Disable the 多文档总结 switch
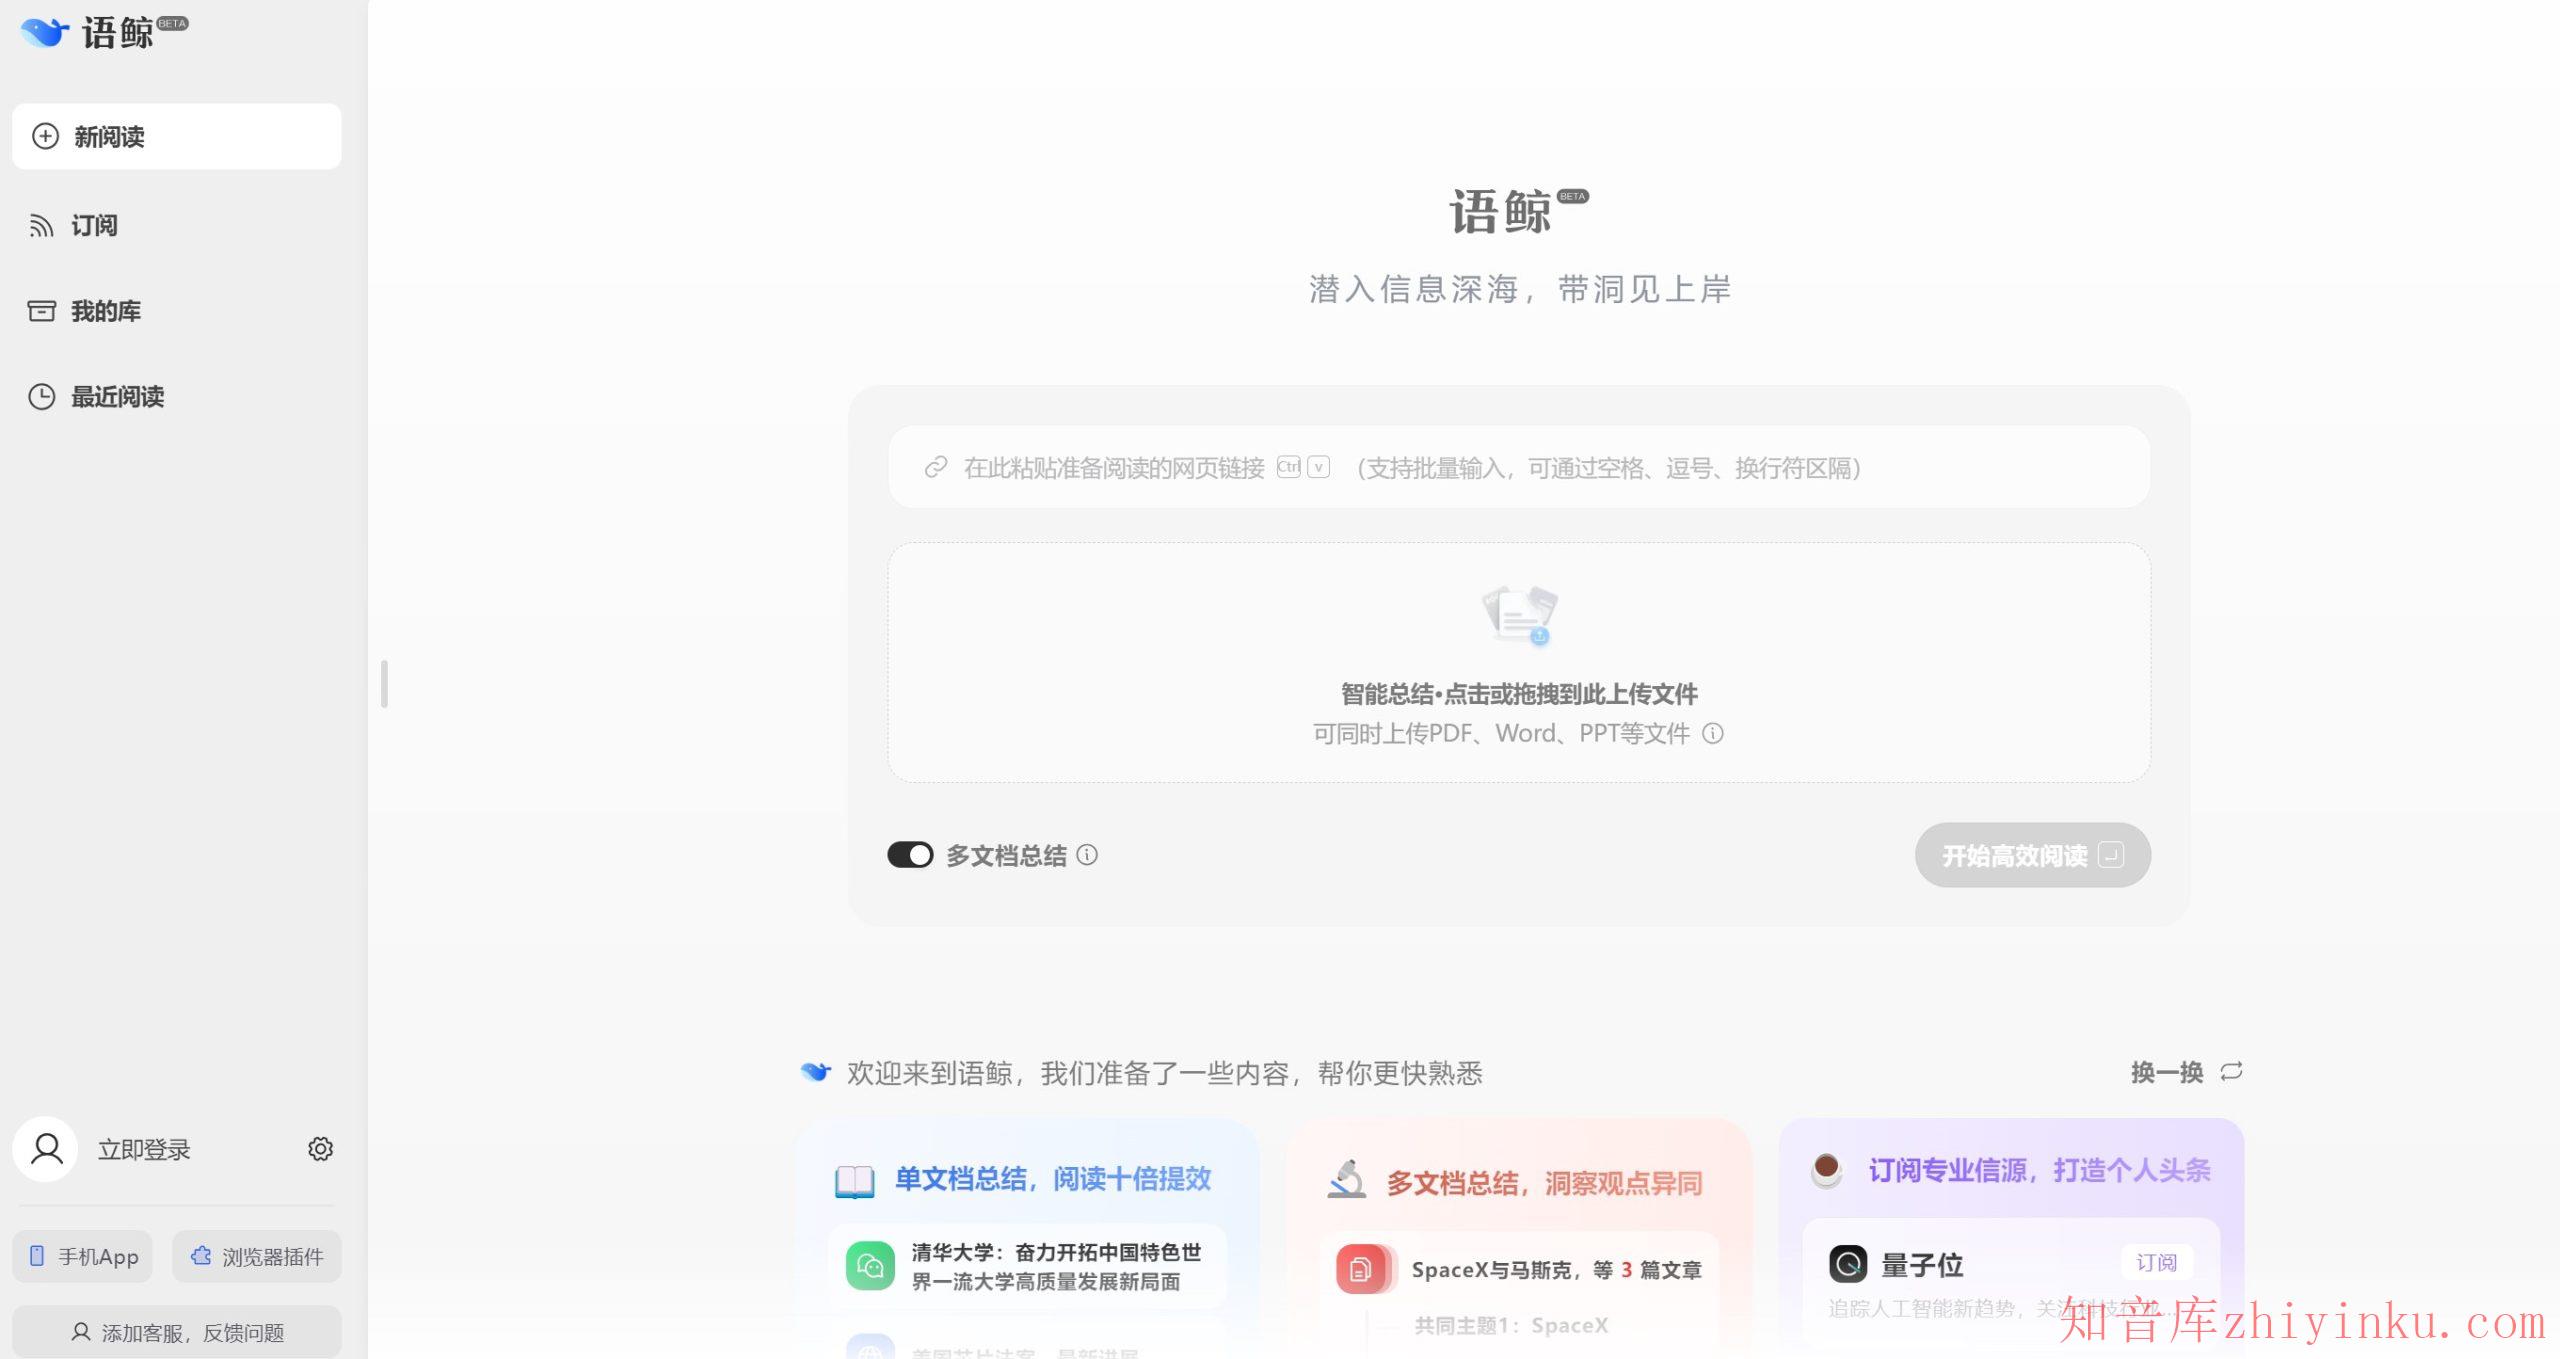 911,855
